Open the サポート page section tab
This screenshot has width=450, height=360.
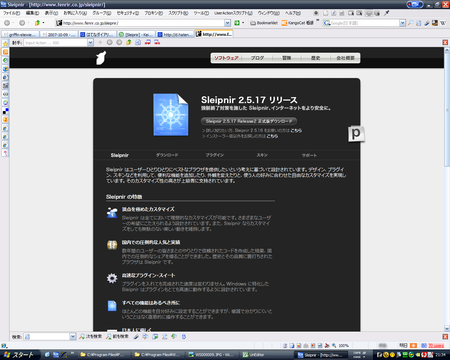[309, 155]
